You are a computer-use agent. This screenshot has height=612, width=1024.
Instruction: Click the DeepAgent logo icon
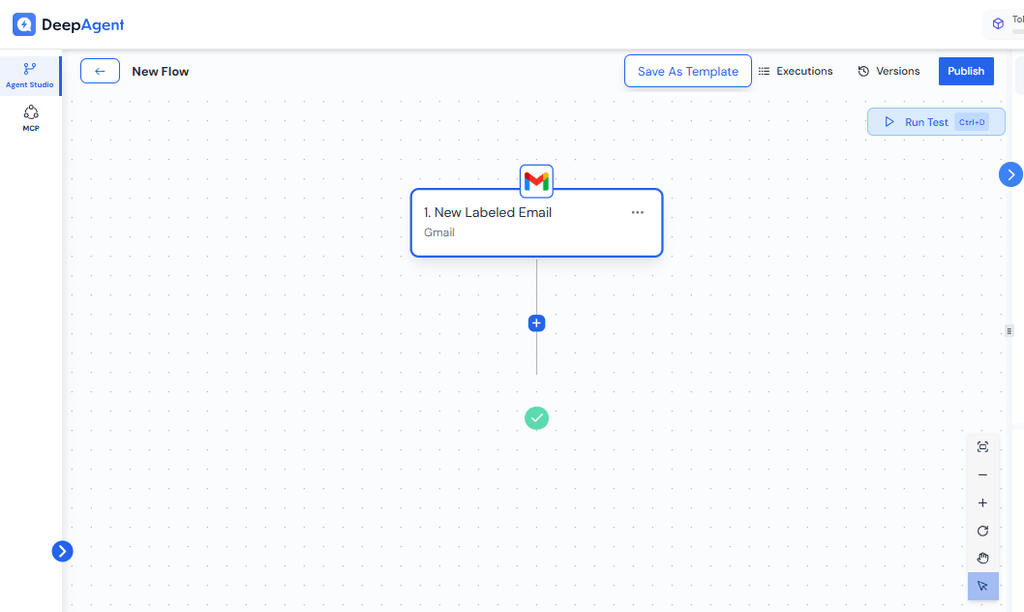point(23,24)
